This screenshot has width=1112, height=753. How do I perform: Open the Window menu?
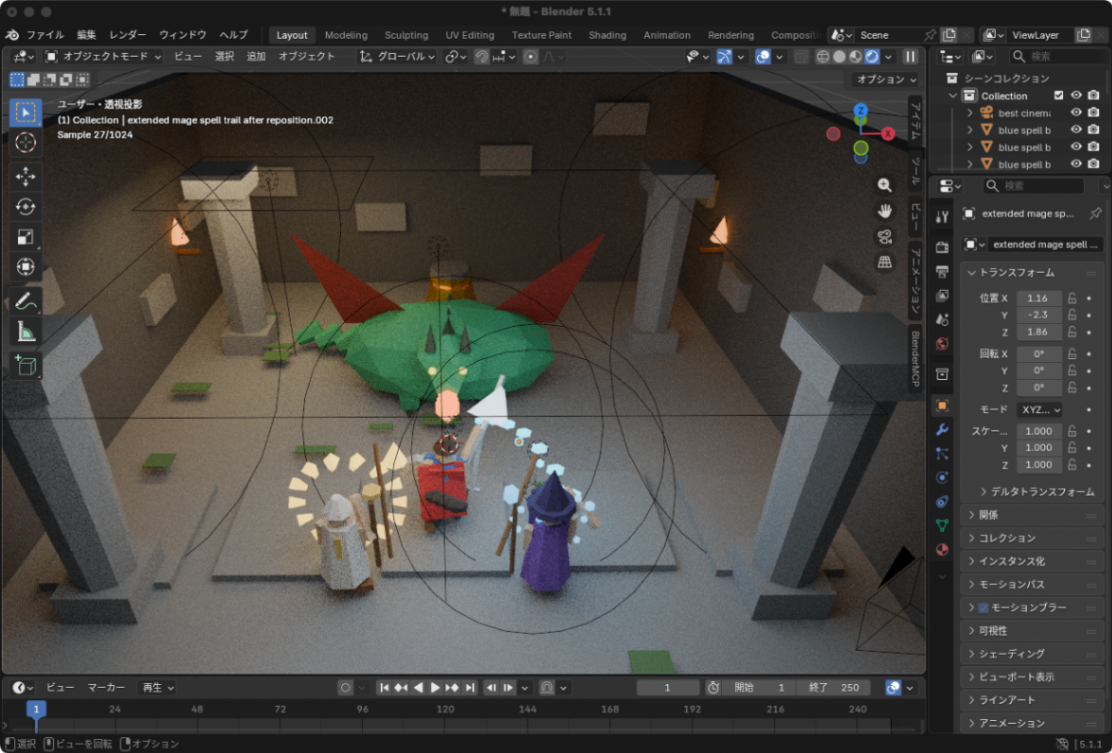pos(182,35)
